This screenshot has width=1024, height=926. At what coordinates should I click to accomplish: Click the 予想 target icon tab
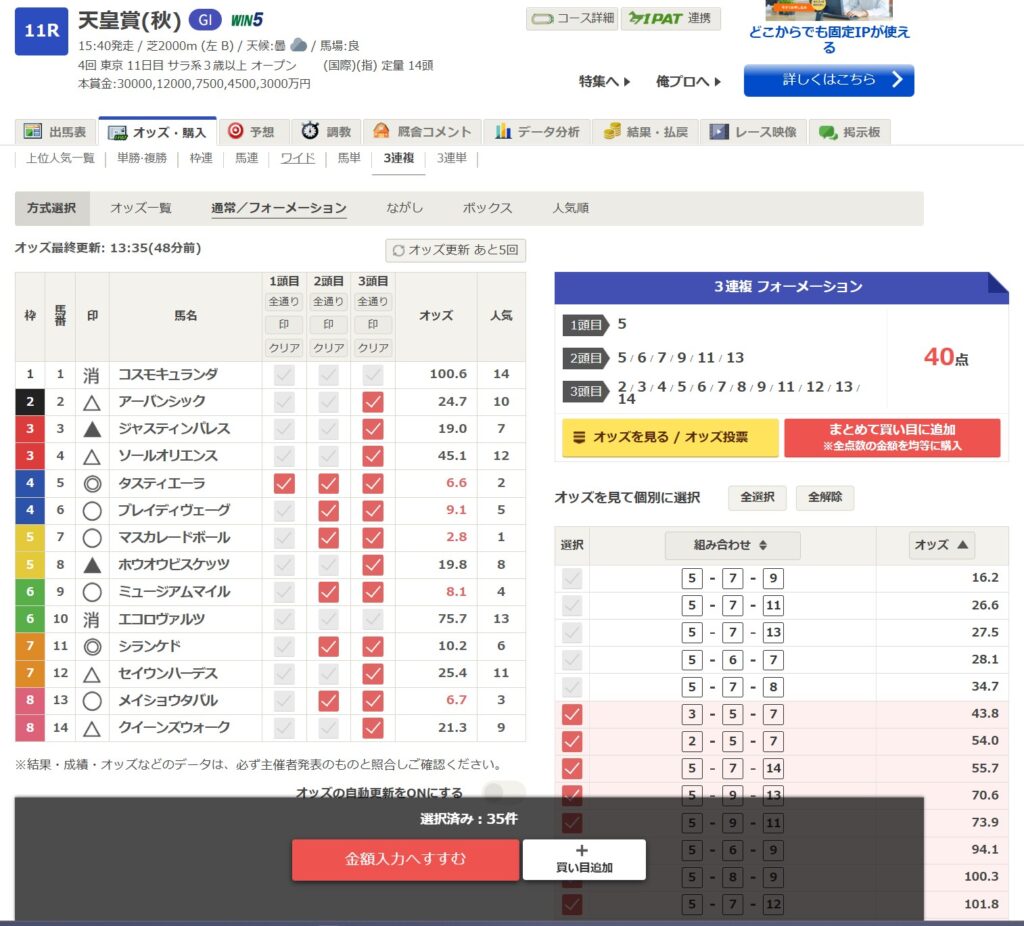pos(236,132)
